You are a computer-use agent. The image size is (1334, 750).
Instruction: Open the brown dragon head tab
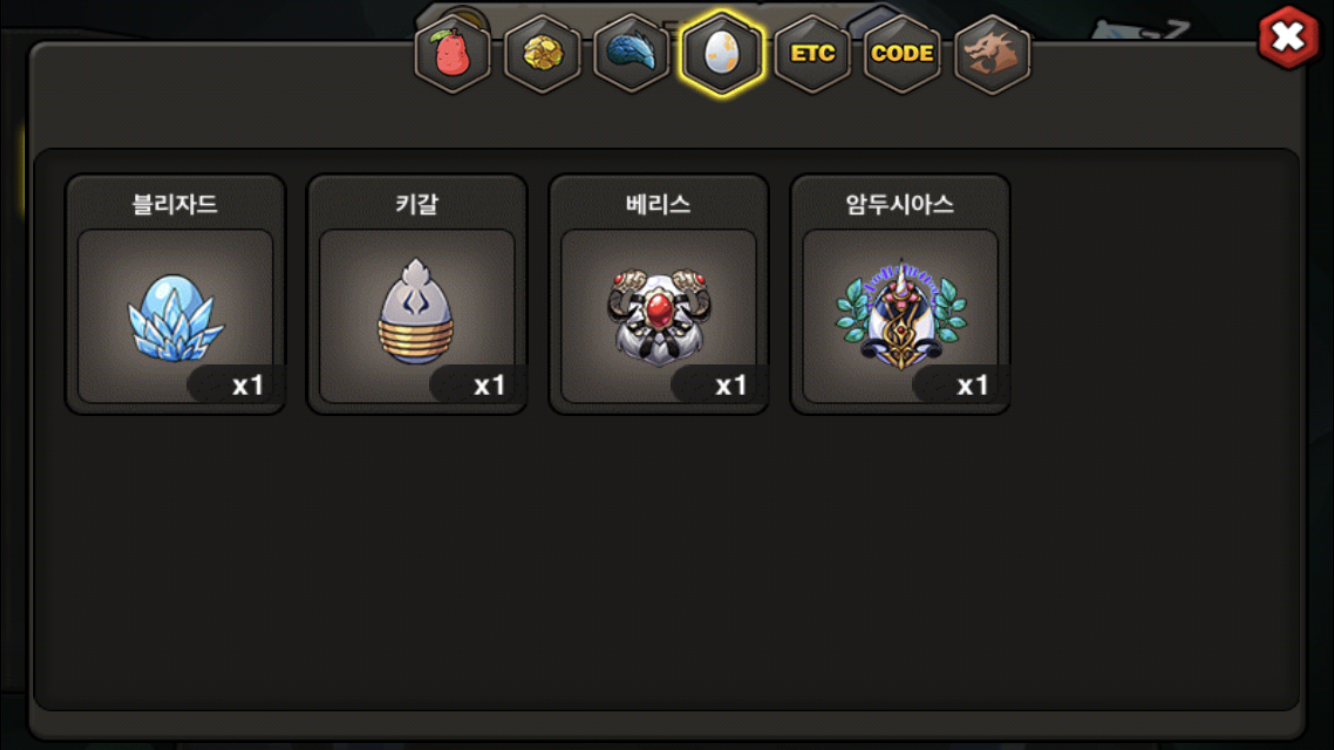992,53
